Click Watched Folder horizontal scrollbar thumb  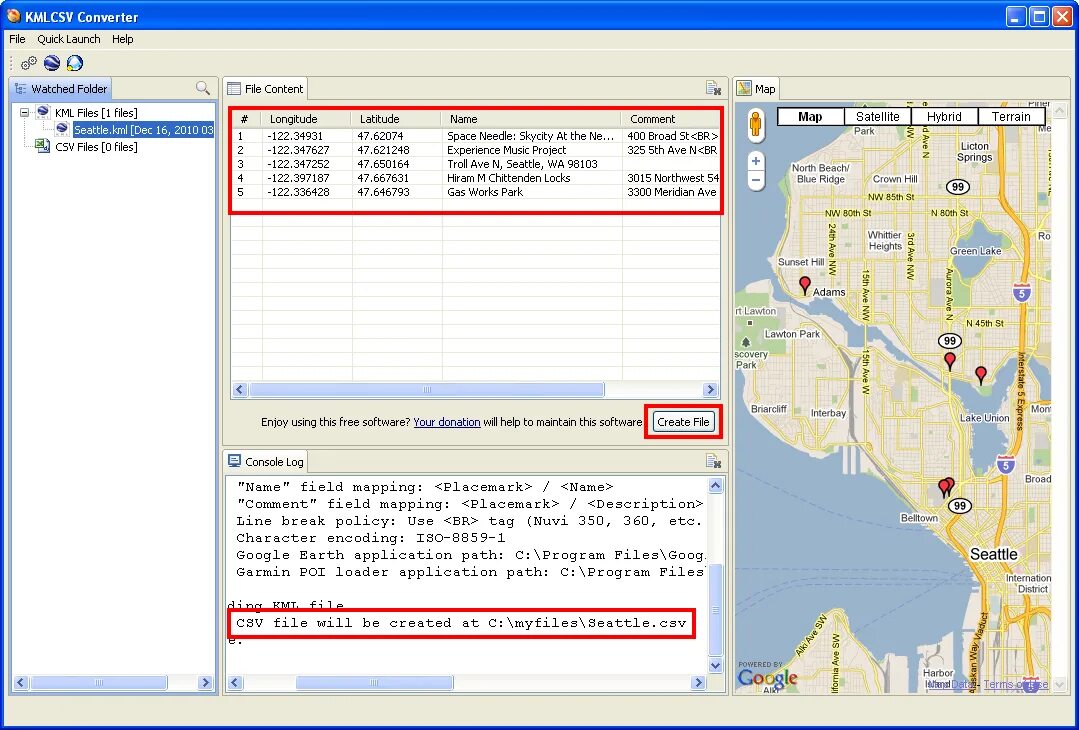tap(98, 683)
